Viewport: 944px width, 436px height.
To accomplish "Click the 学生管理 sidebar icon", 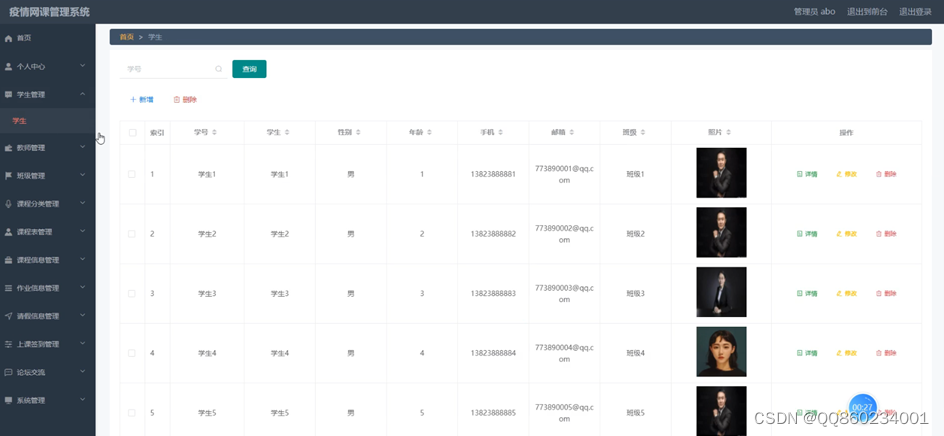I will (8, 95).
